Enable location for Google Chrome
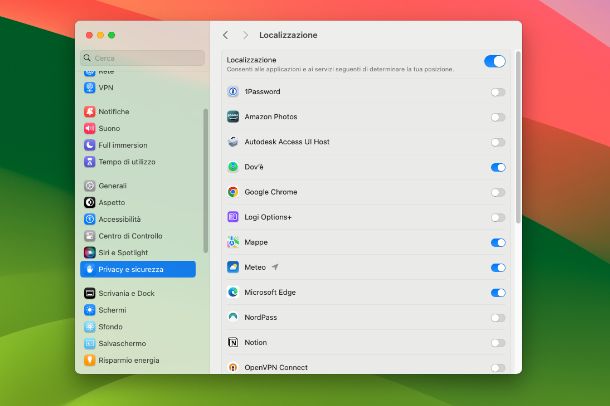The image size is (610, 406). pos(498,192)
